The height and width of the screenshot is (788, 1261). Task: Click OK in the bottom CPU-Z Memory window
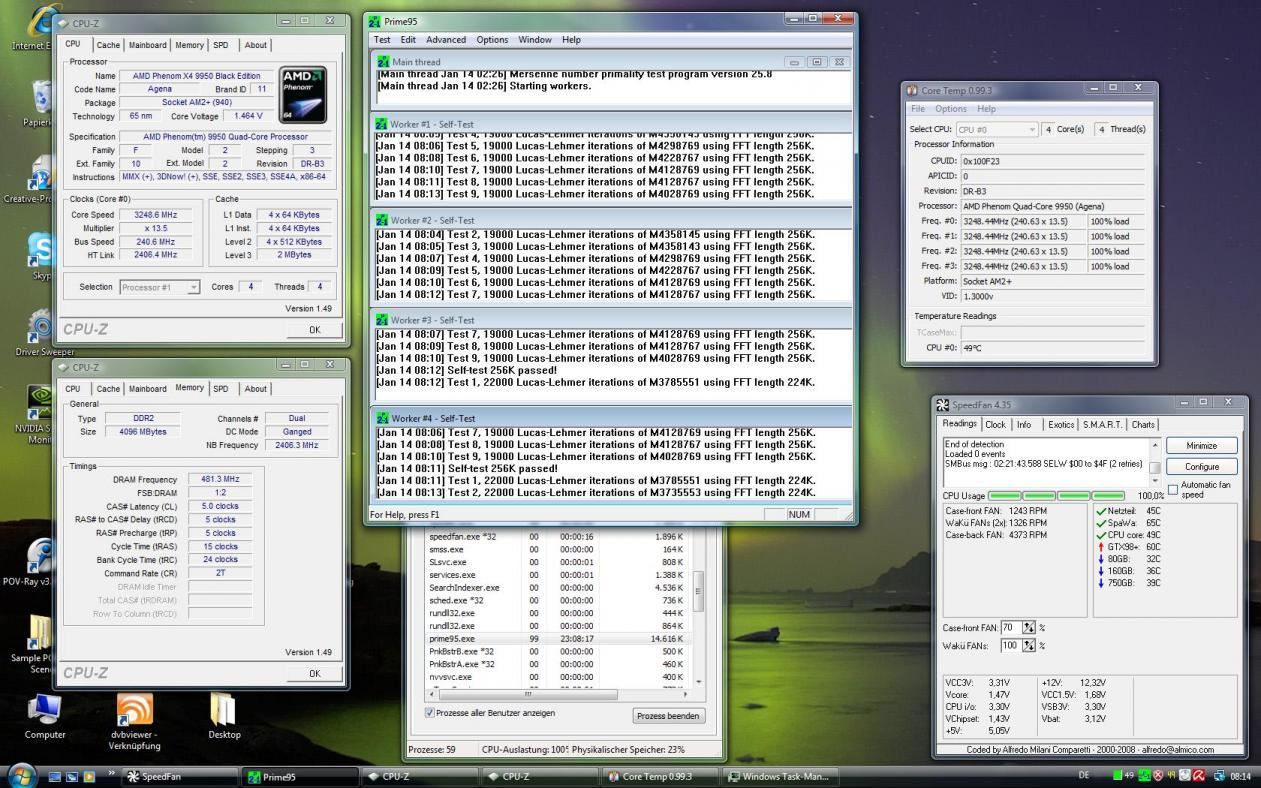coord(314,673)
